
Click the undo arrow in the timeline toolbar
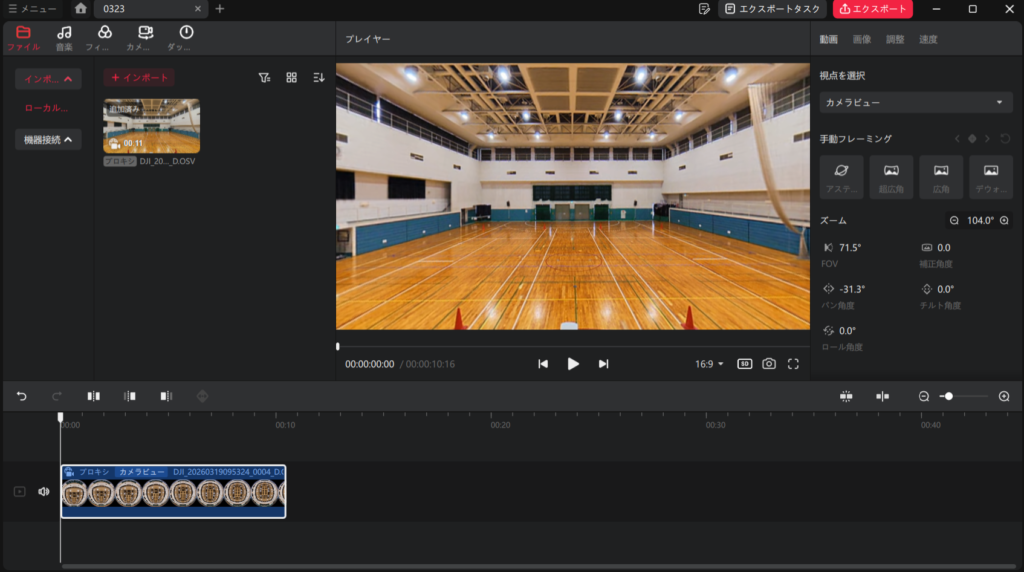(22, 397)
